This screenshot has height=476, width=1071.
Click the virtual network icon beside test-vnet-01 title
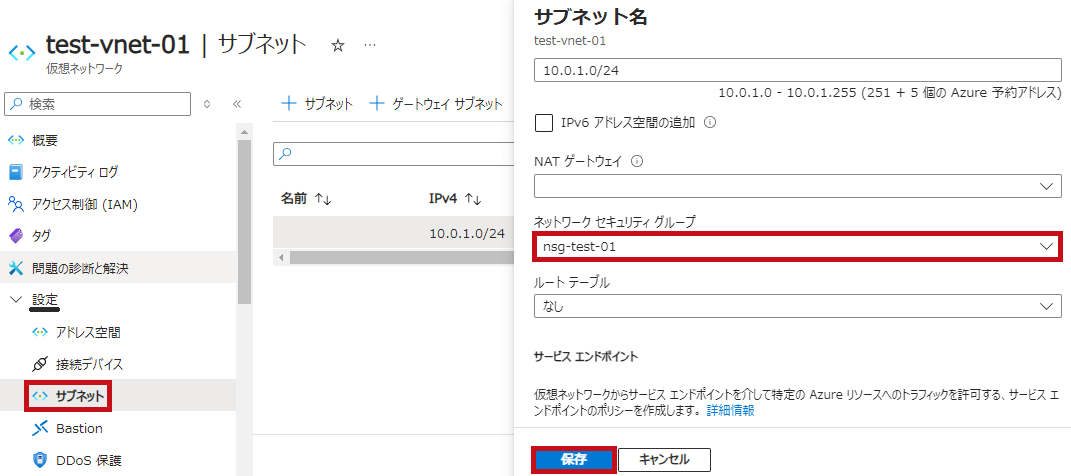coord(22,53)
